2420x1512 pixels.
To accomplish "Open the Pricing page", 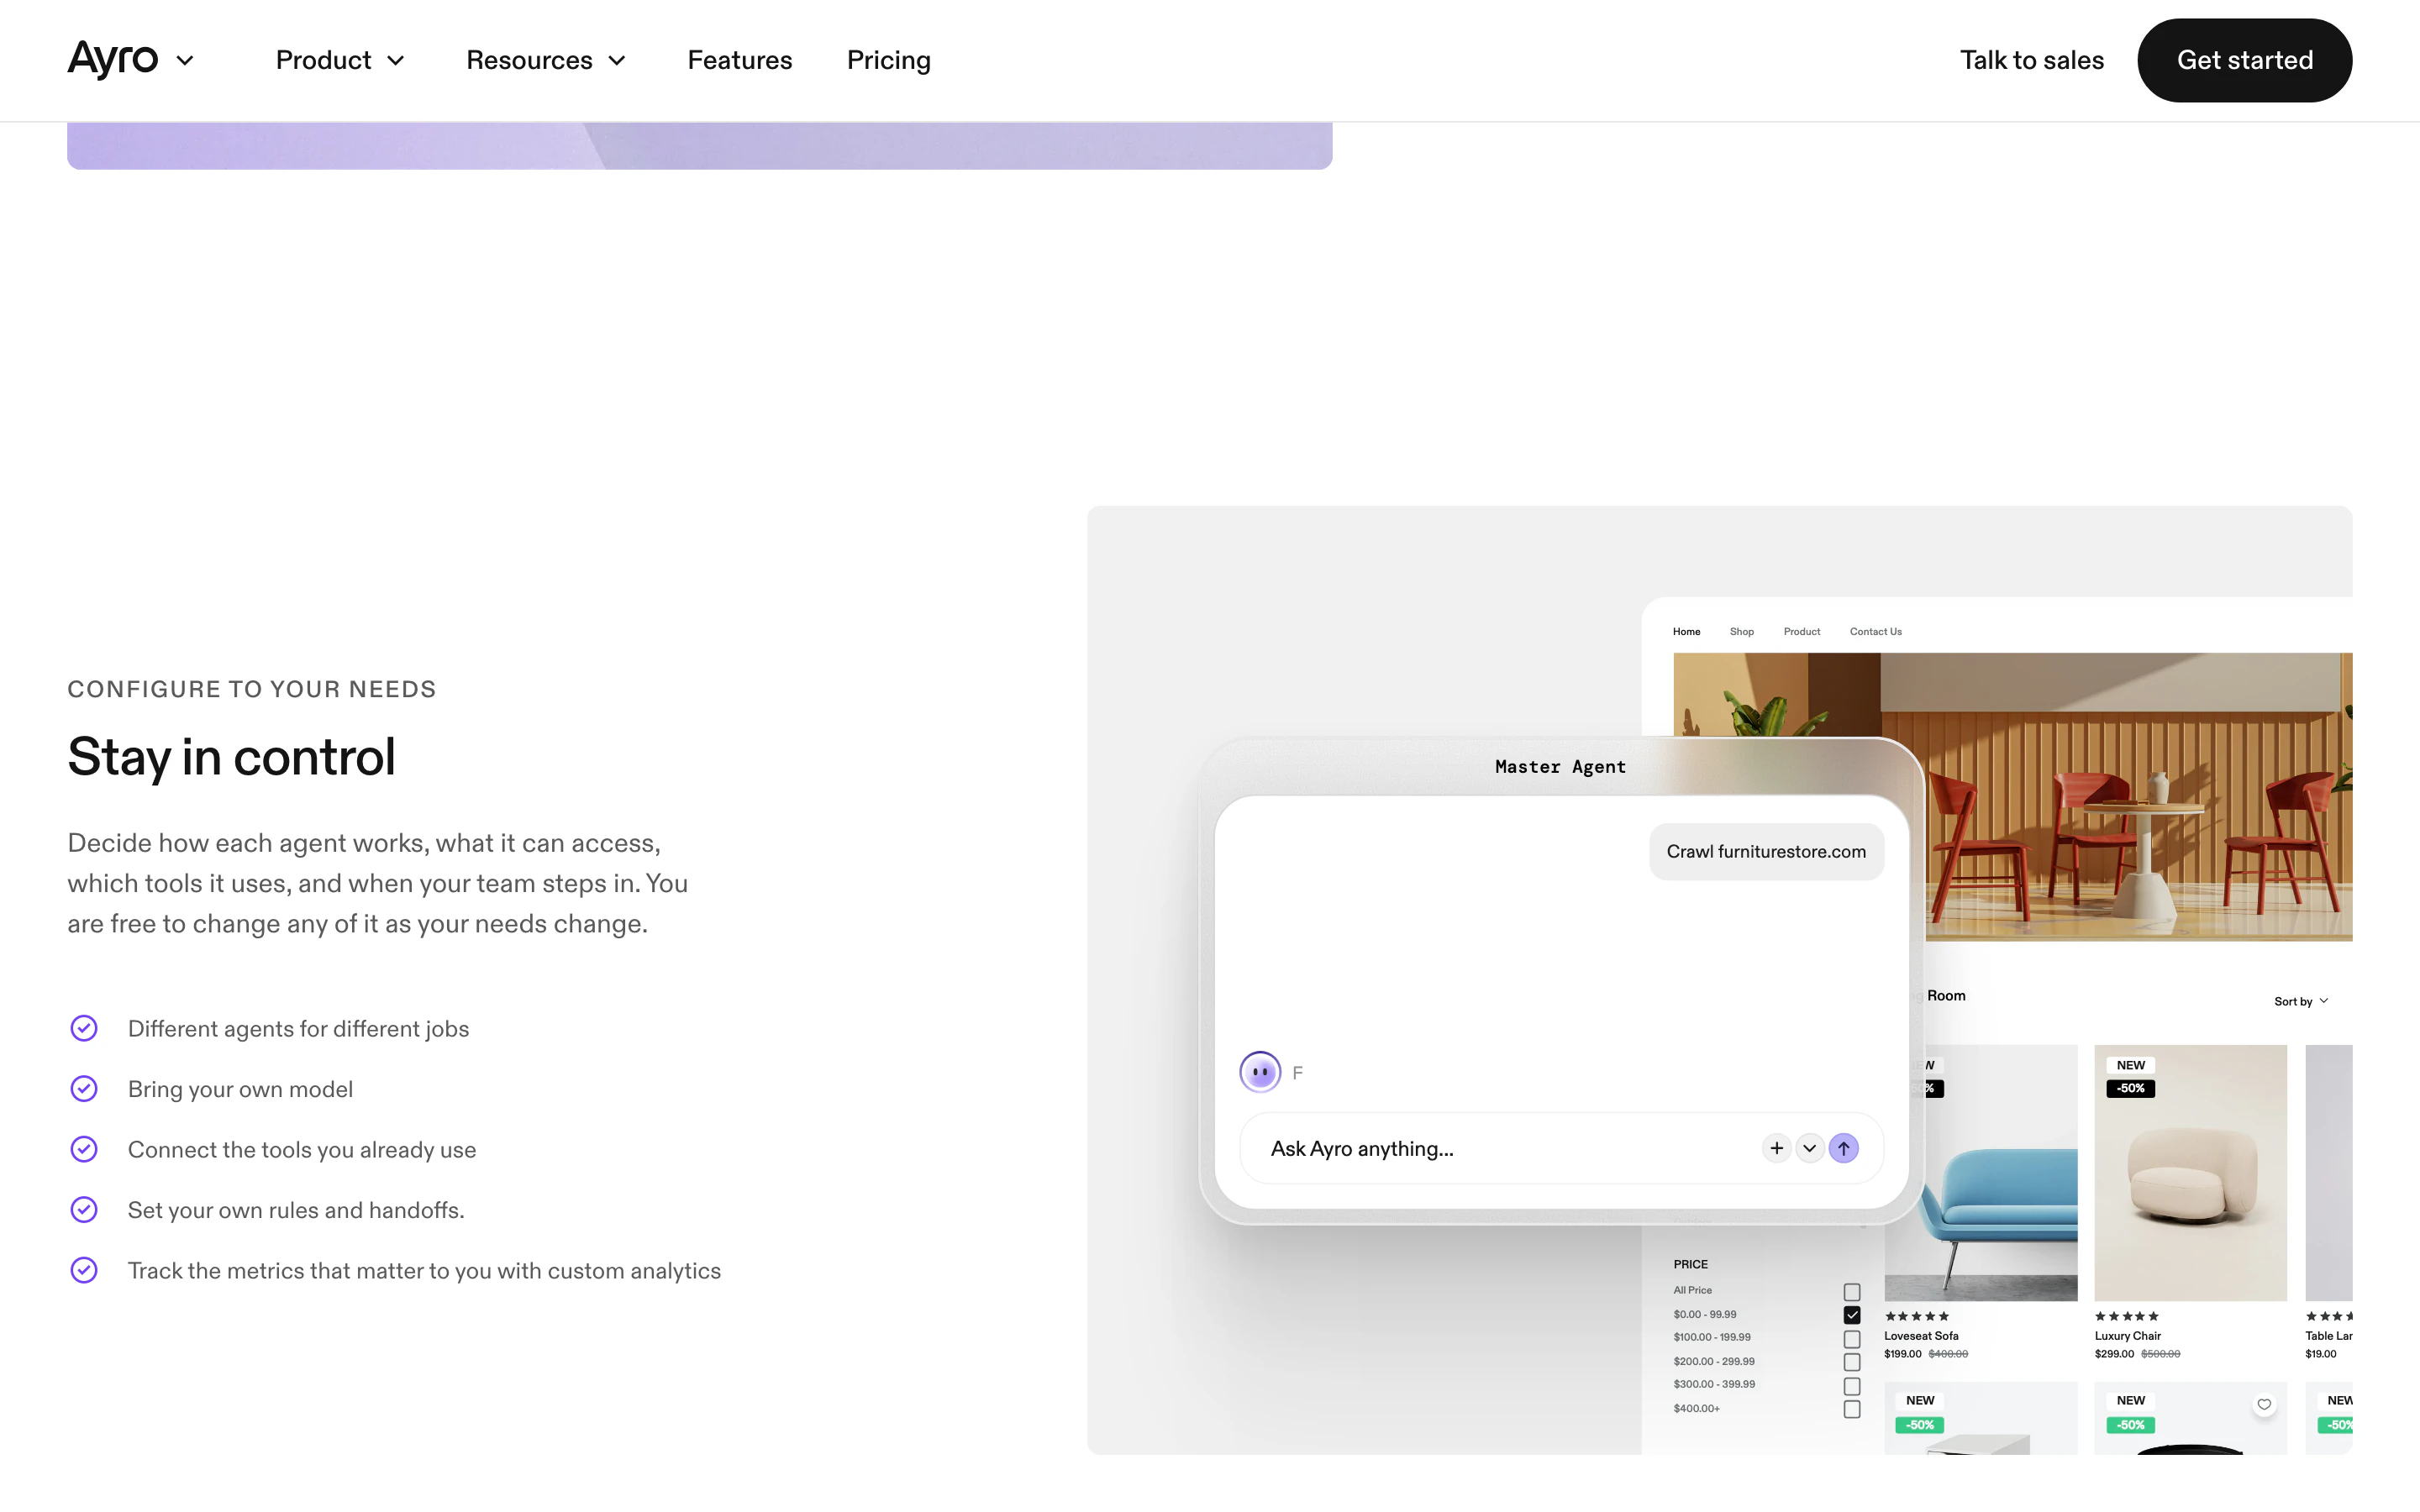I will point(888,60).
